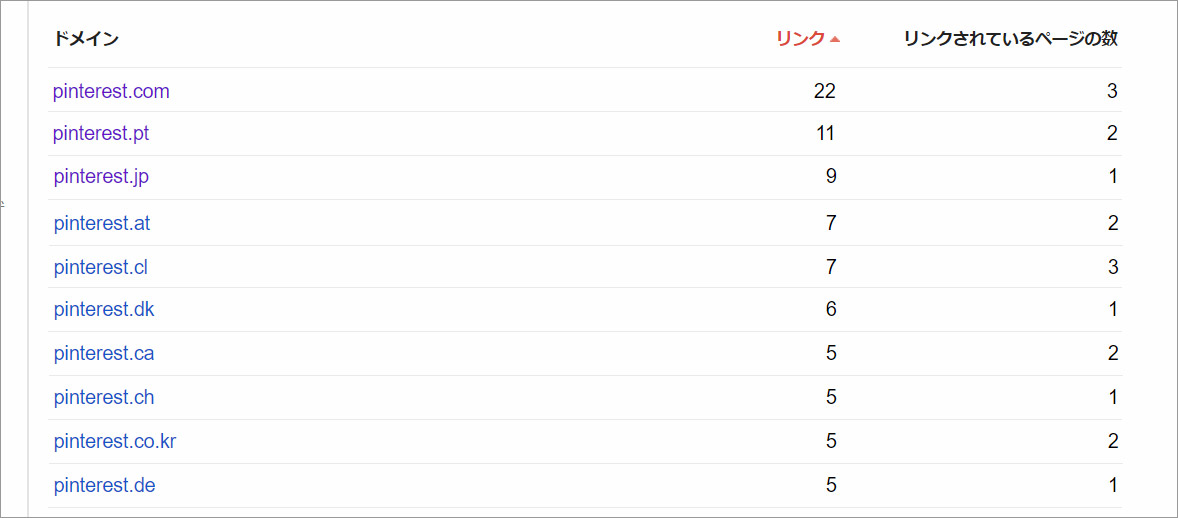Open the pinterest.ch domain link

pyautogui.click(x=104, y=396)
